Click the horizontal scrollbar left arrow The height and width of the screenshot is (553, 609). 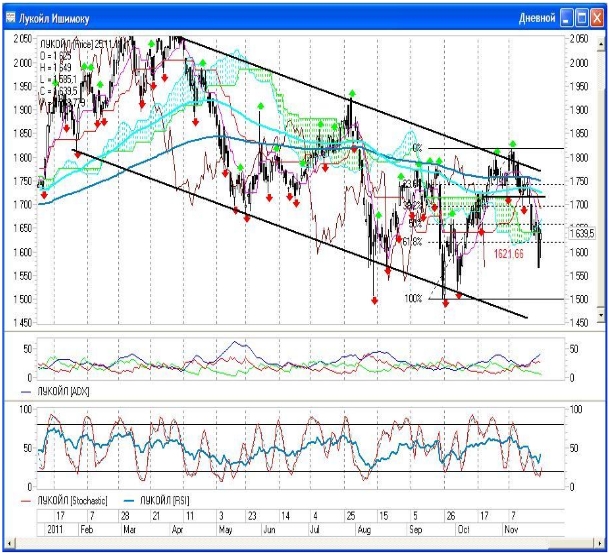[x=9, y=543]
